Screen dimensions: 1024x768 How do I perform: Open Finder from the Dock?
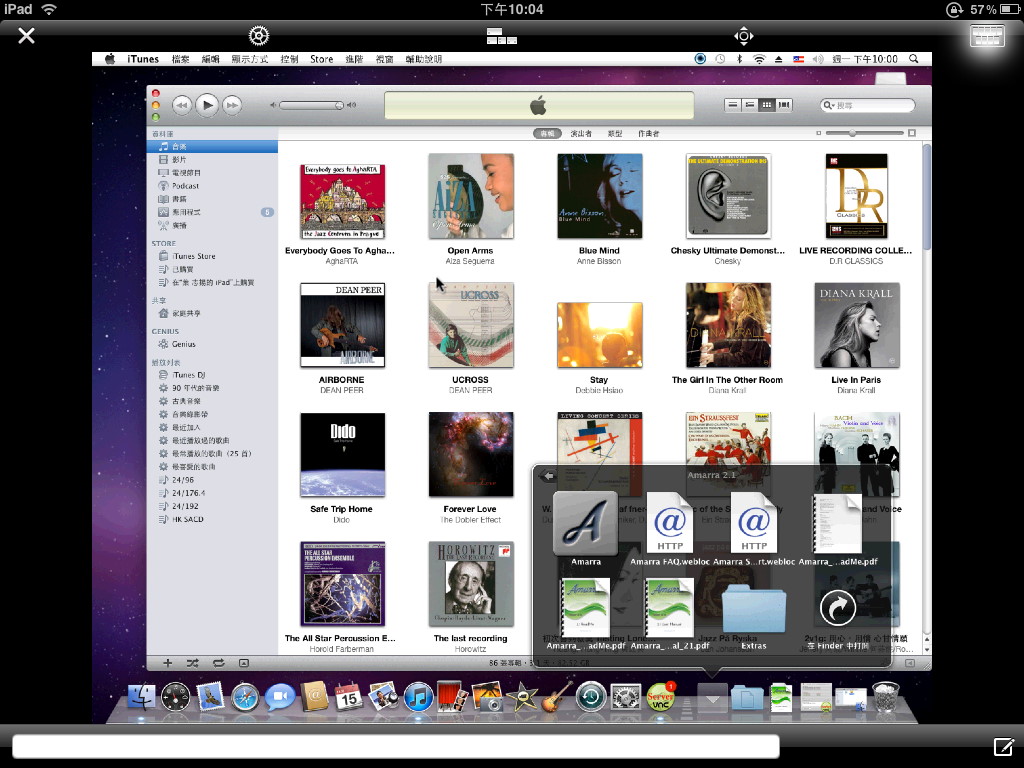141,697
